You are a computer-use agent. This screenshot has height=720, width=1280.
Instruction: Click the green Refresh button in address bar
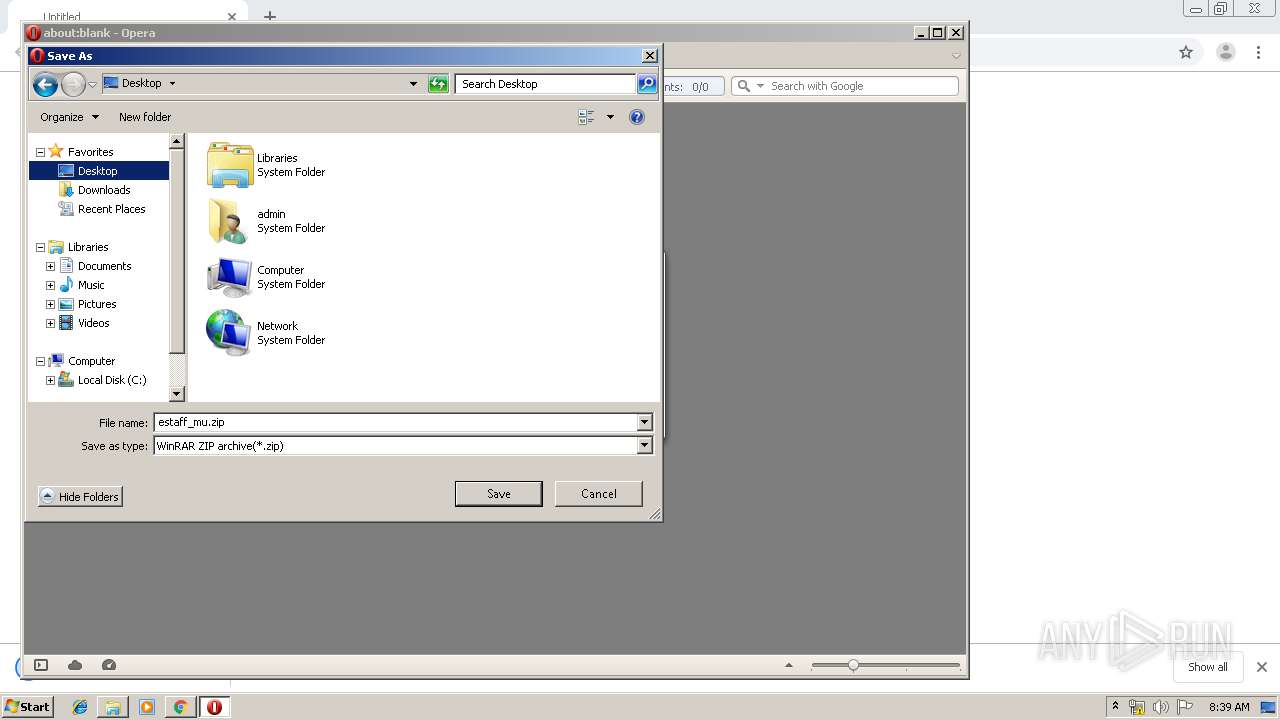438,84
